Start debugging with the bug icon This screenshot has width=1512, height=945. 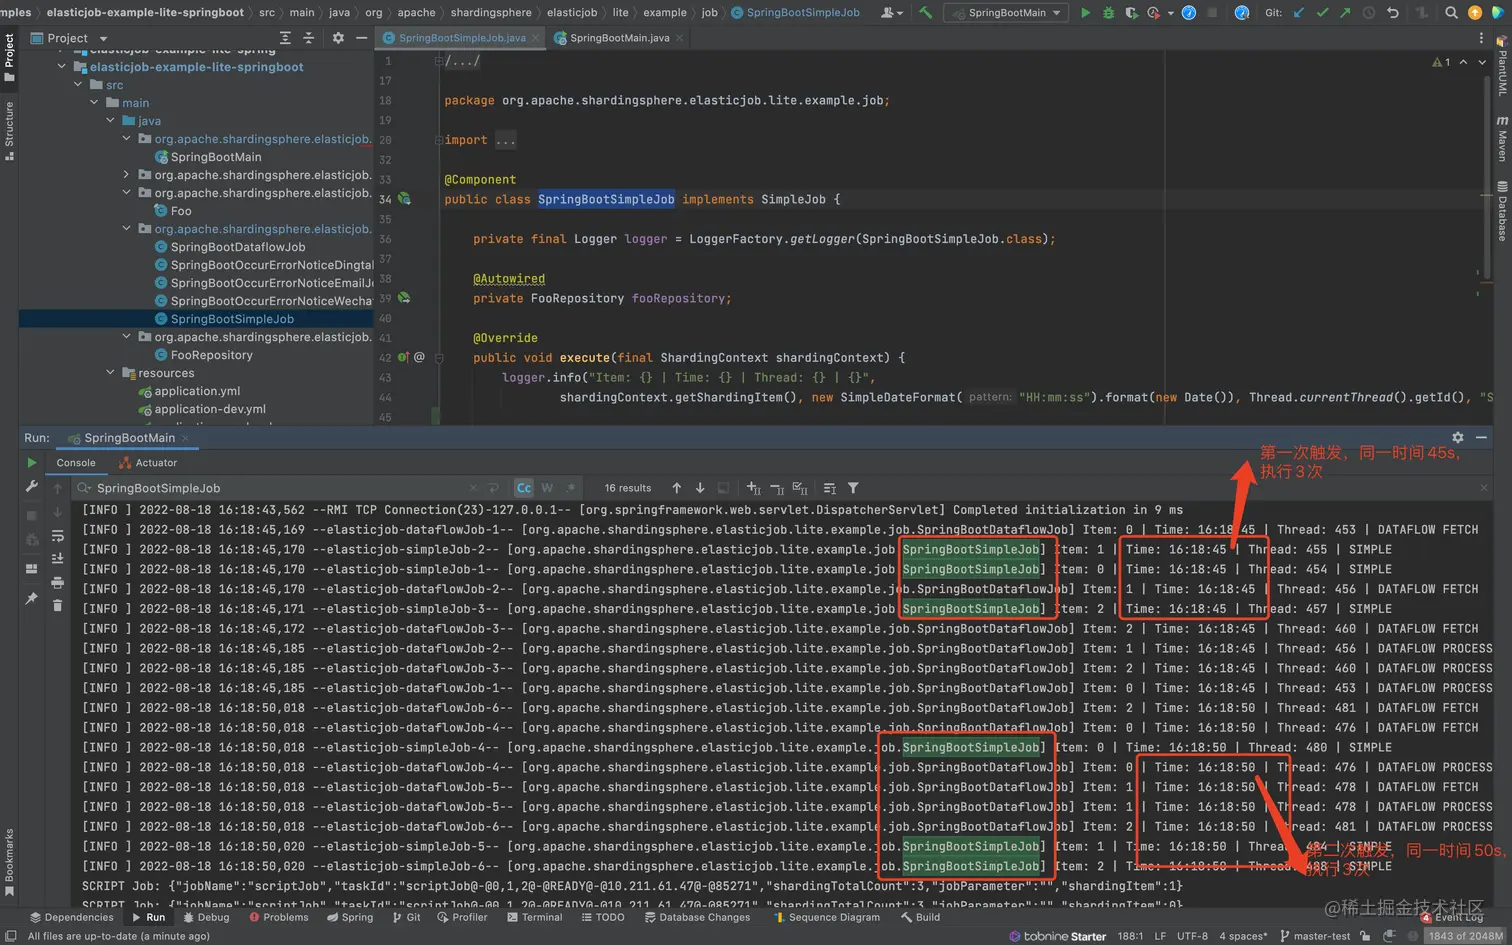1108,13
